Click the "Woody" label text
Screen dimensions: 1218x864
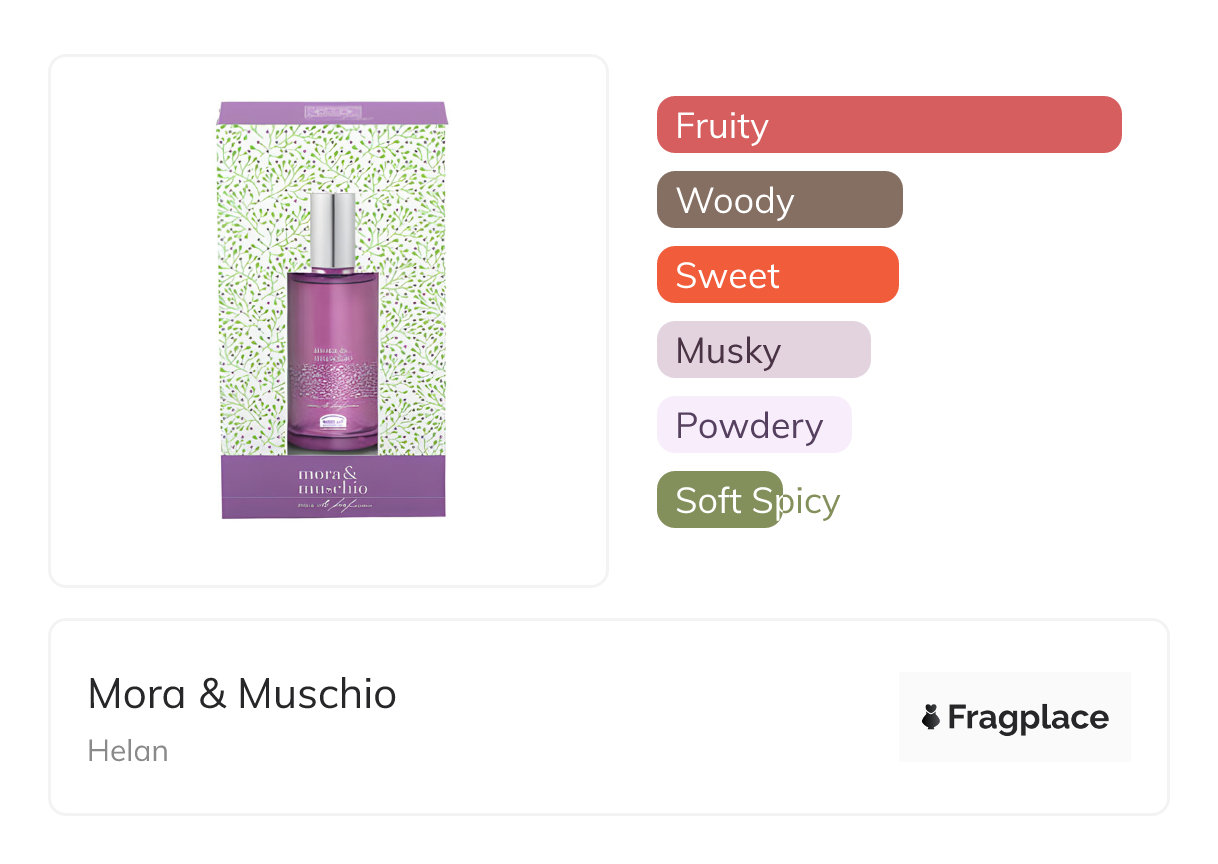734,201
